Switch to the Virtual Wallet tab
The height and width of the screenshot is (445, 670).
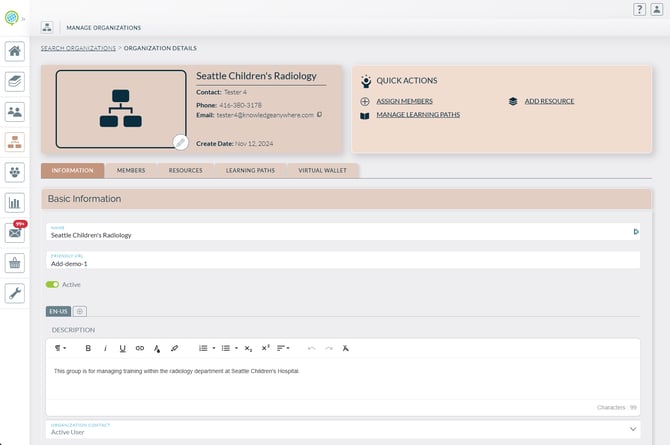(x=322, y=171)
